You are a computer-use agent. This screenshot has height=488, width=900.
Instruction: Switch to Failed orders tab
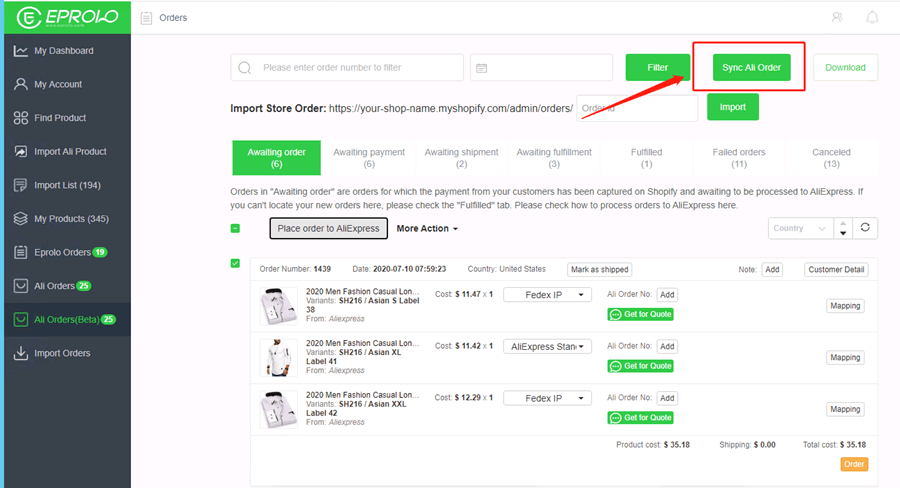[739, 157]
